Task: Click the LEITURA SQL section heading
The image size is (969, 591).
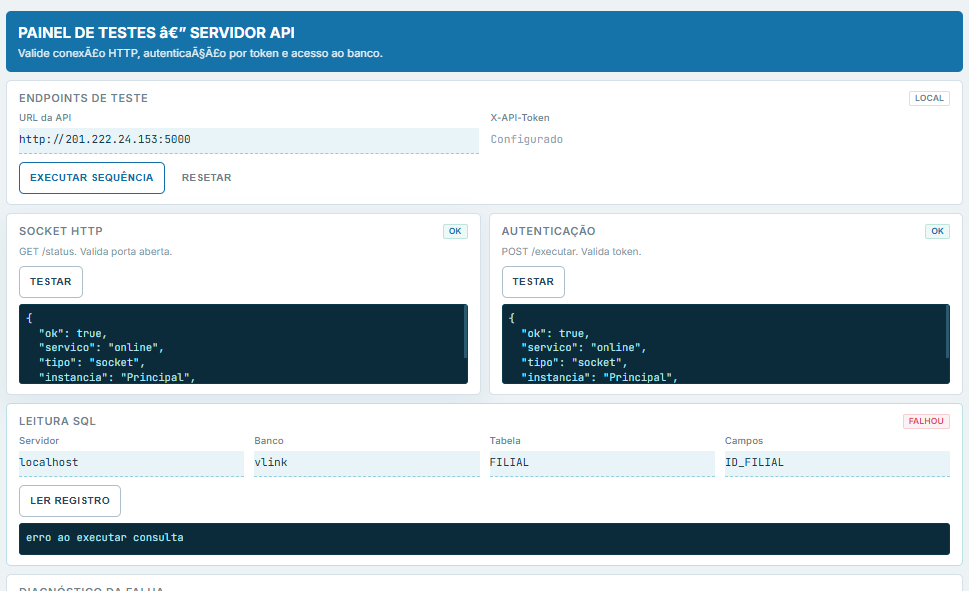Action: point(57,421)
